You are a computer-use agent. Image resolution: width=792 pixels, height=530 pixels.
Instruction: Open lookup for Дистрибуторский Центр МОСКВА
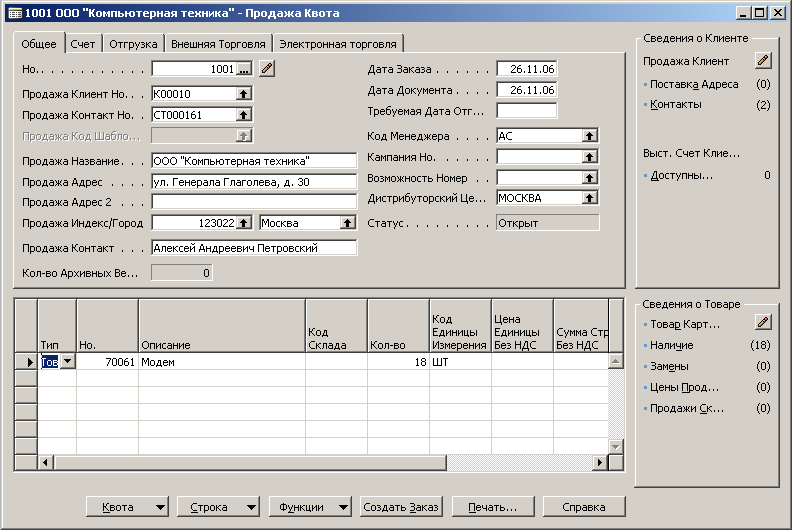pyautogui.click(x=589, y=198)
